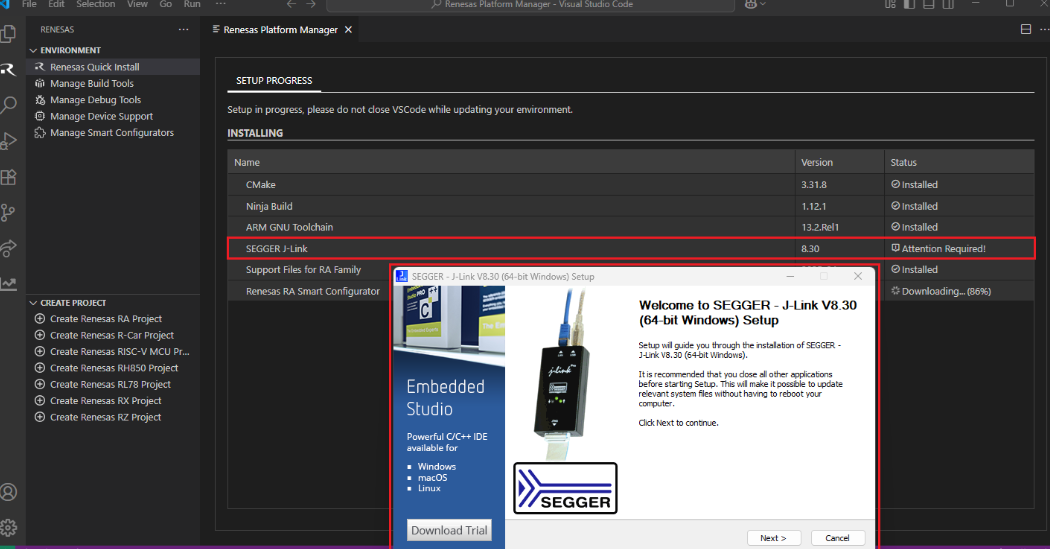Open the Extensions view
Image resolution: width=1050 pixels, height=549 pixels.
coord(9,177)
